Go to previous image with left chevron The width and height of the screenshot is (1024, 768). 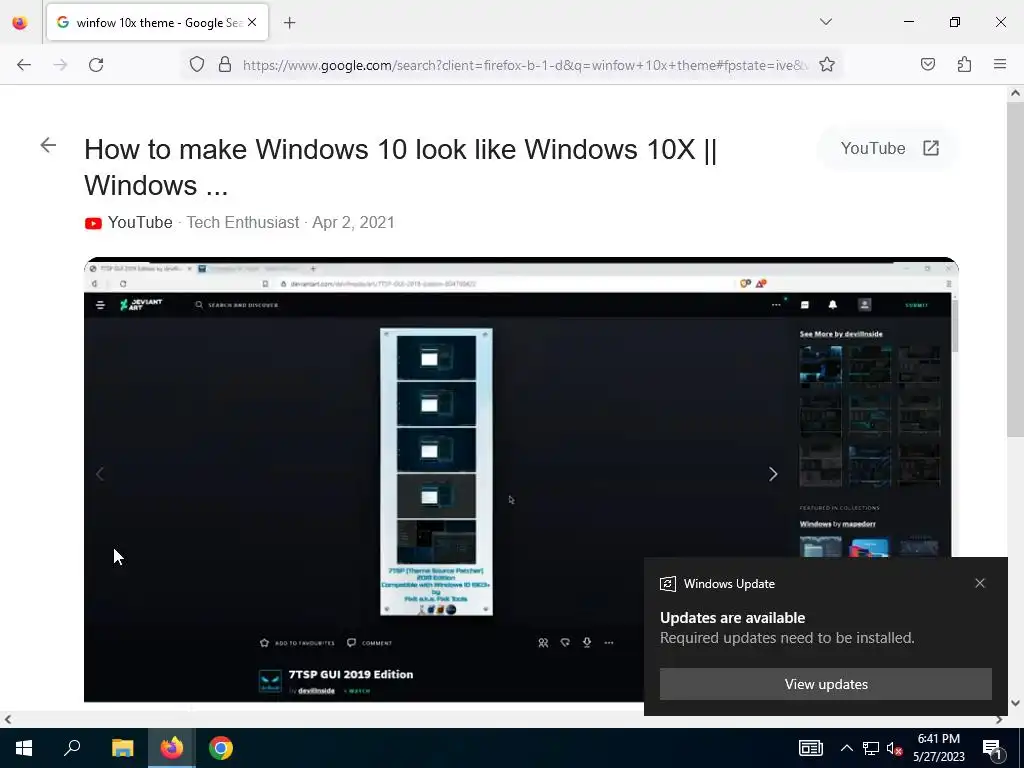click(100, 474)
